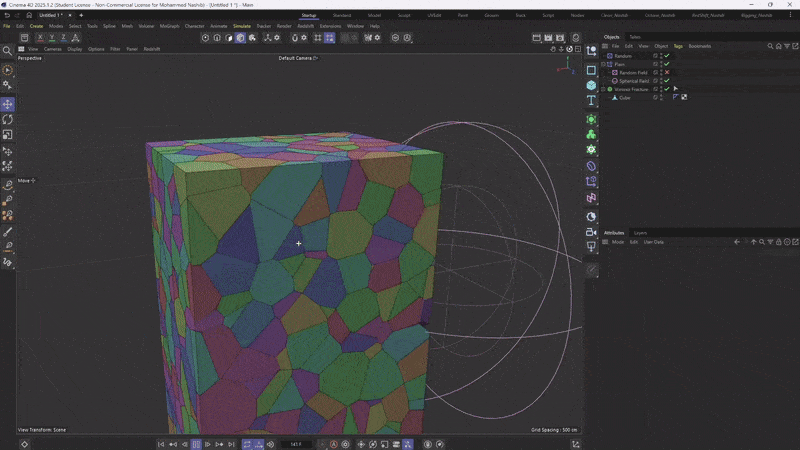Toggle the magnet Snap icon
The width and height of the screenshot is (800, 450).
point(294,38)
